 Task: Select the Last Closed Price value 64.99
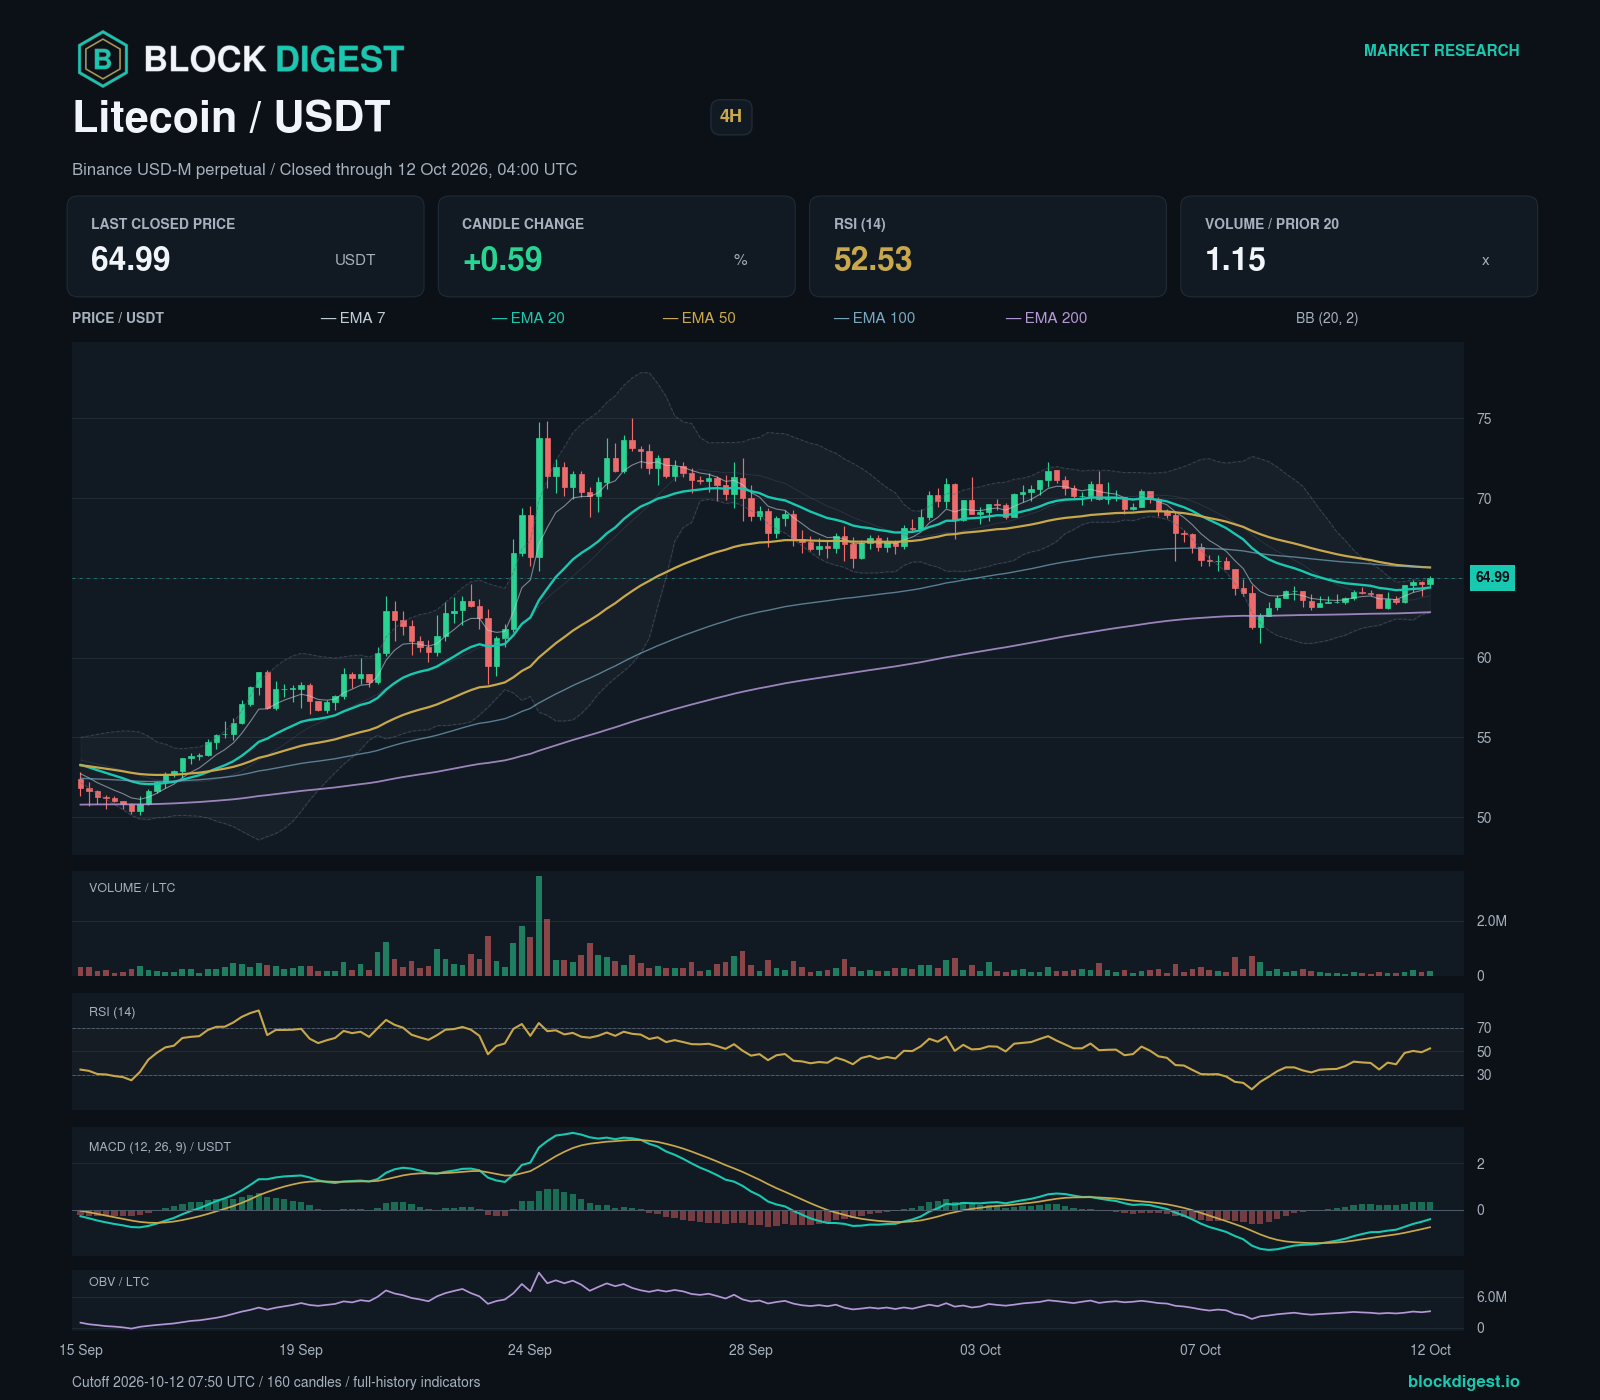point(131,259)
